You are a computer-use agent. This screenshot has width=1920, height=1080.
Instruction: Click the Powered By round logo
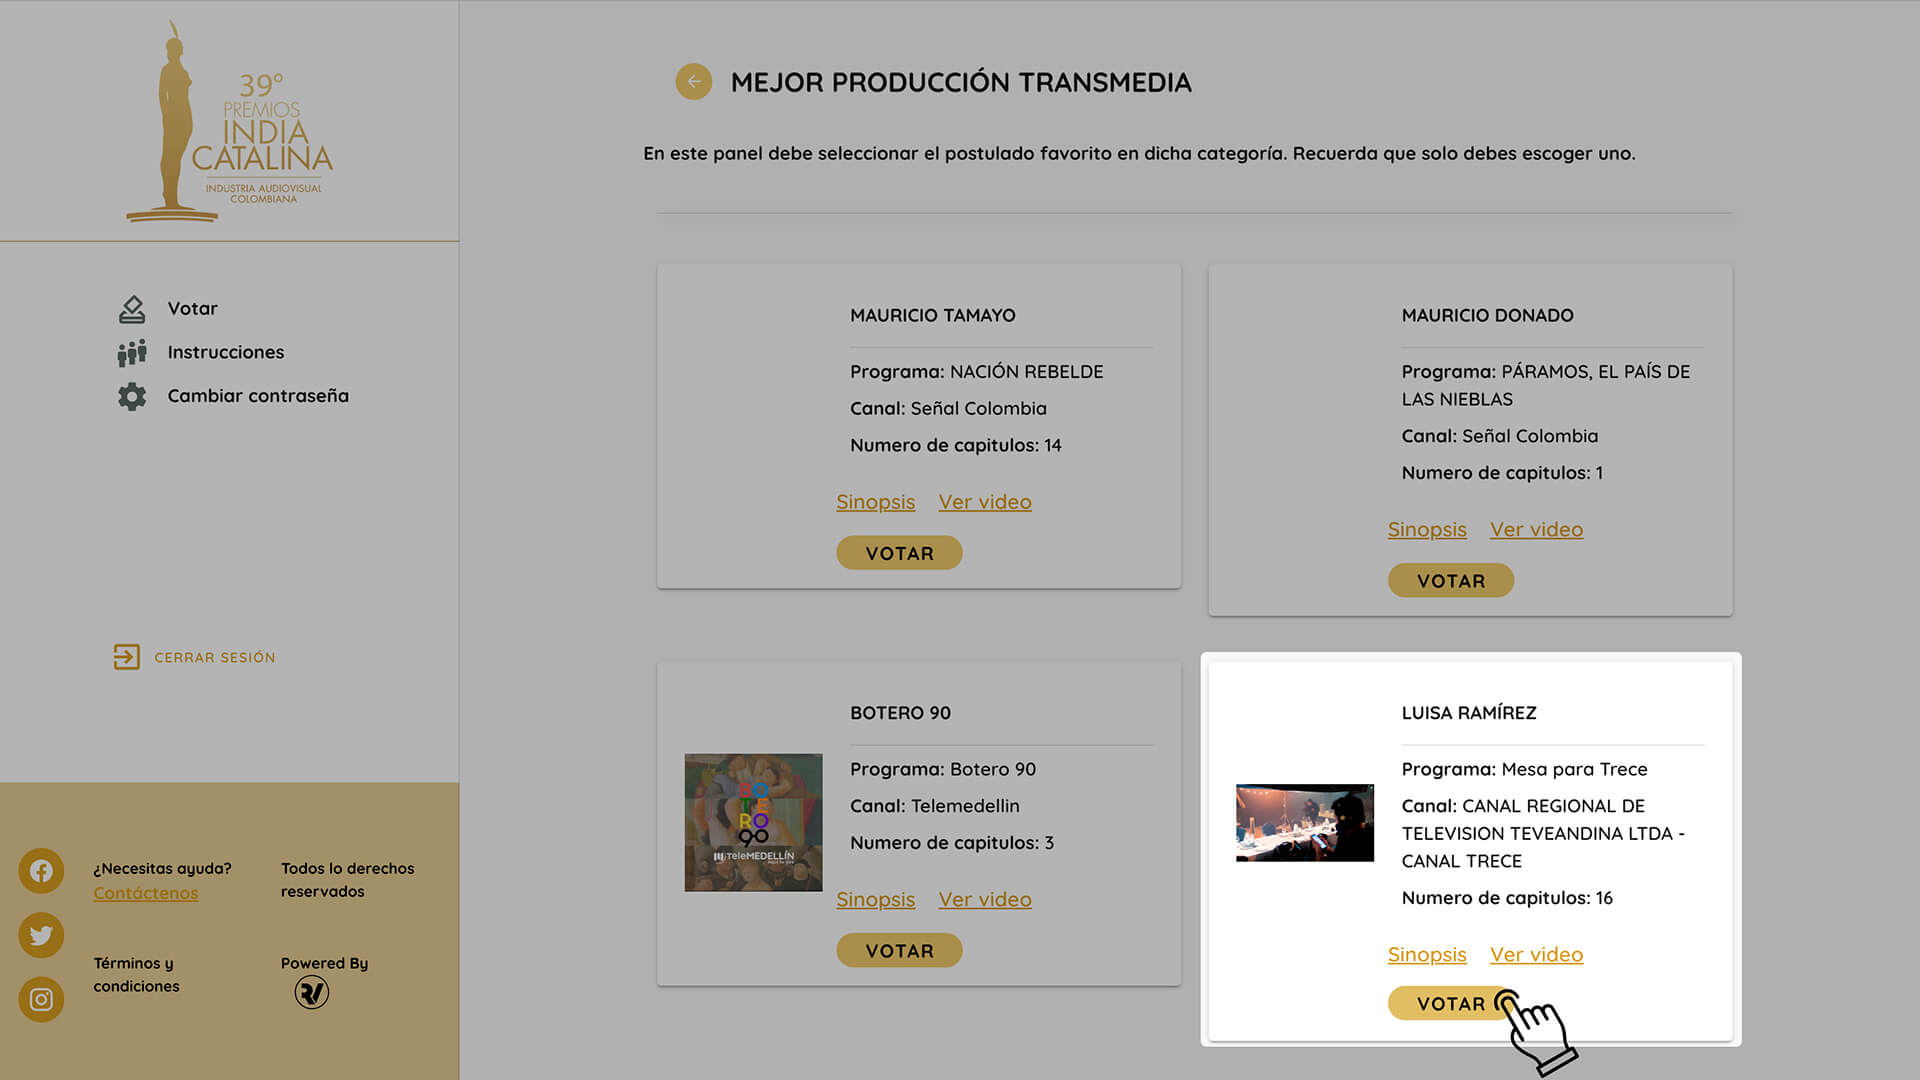pos(312,992)
